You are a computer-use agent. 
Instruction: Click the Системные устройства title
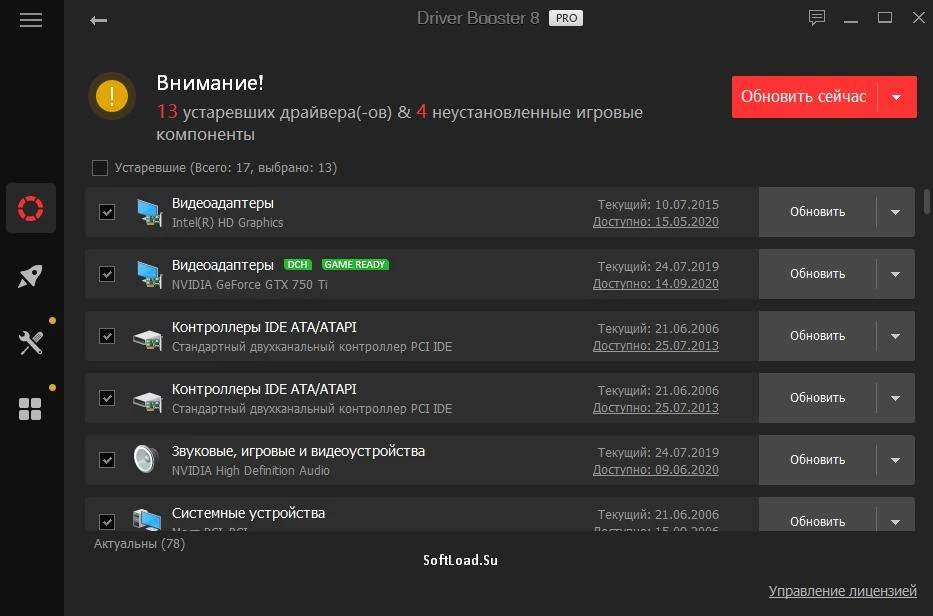(248, 513)
